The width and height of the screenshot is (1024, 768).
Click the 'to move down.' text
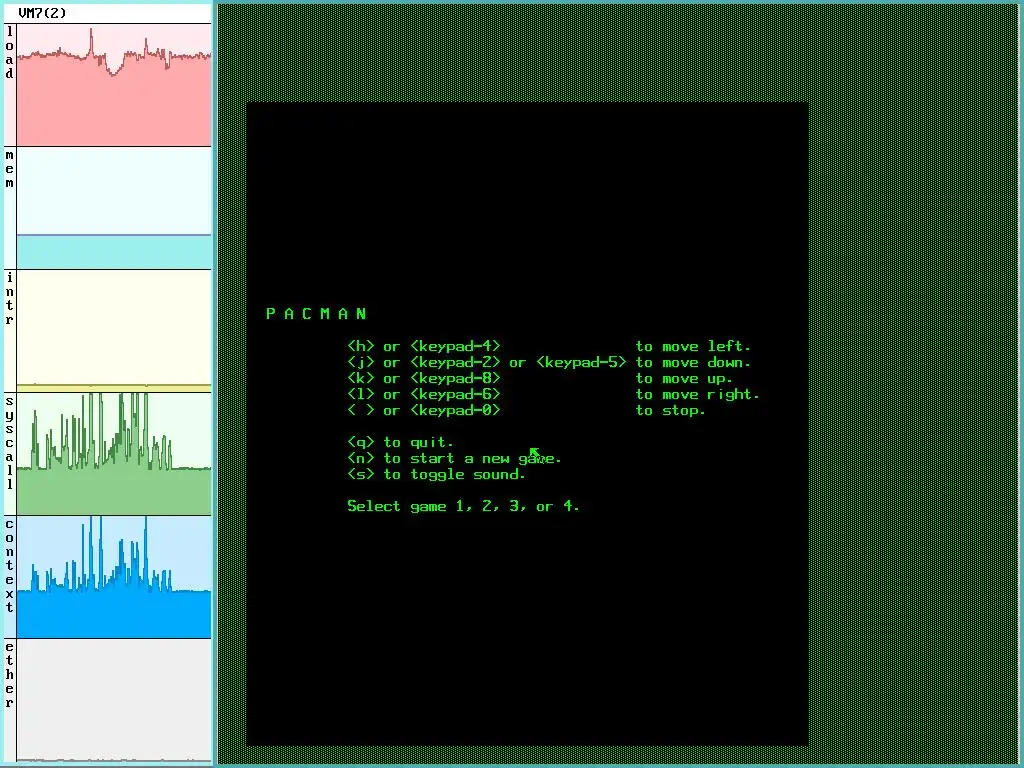[x=693, y=362]
